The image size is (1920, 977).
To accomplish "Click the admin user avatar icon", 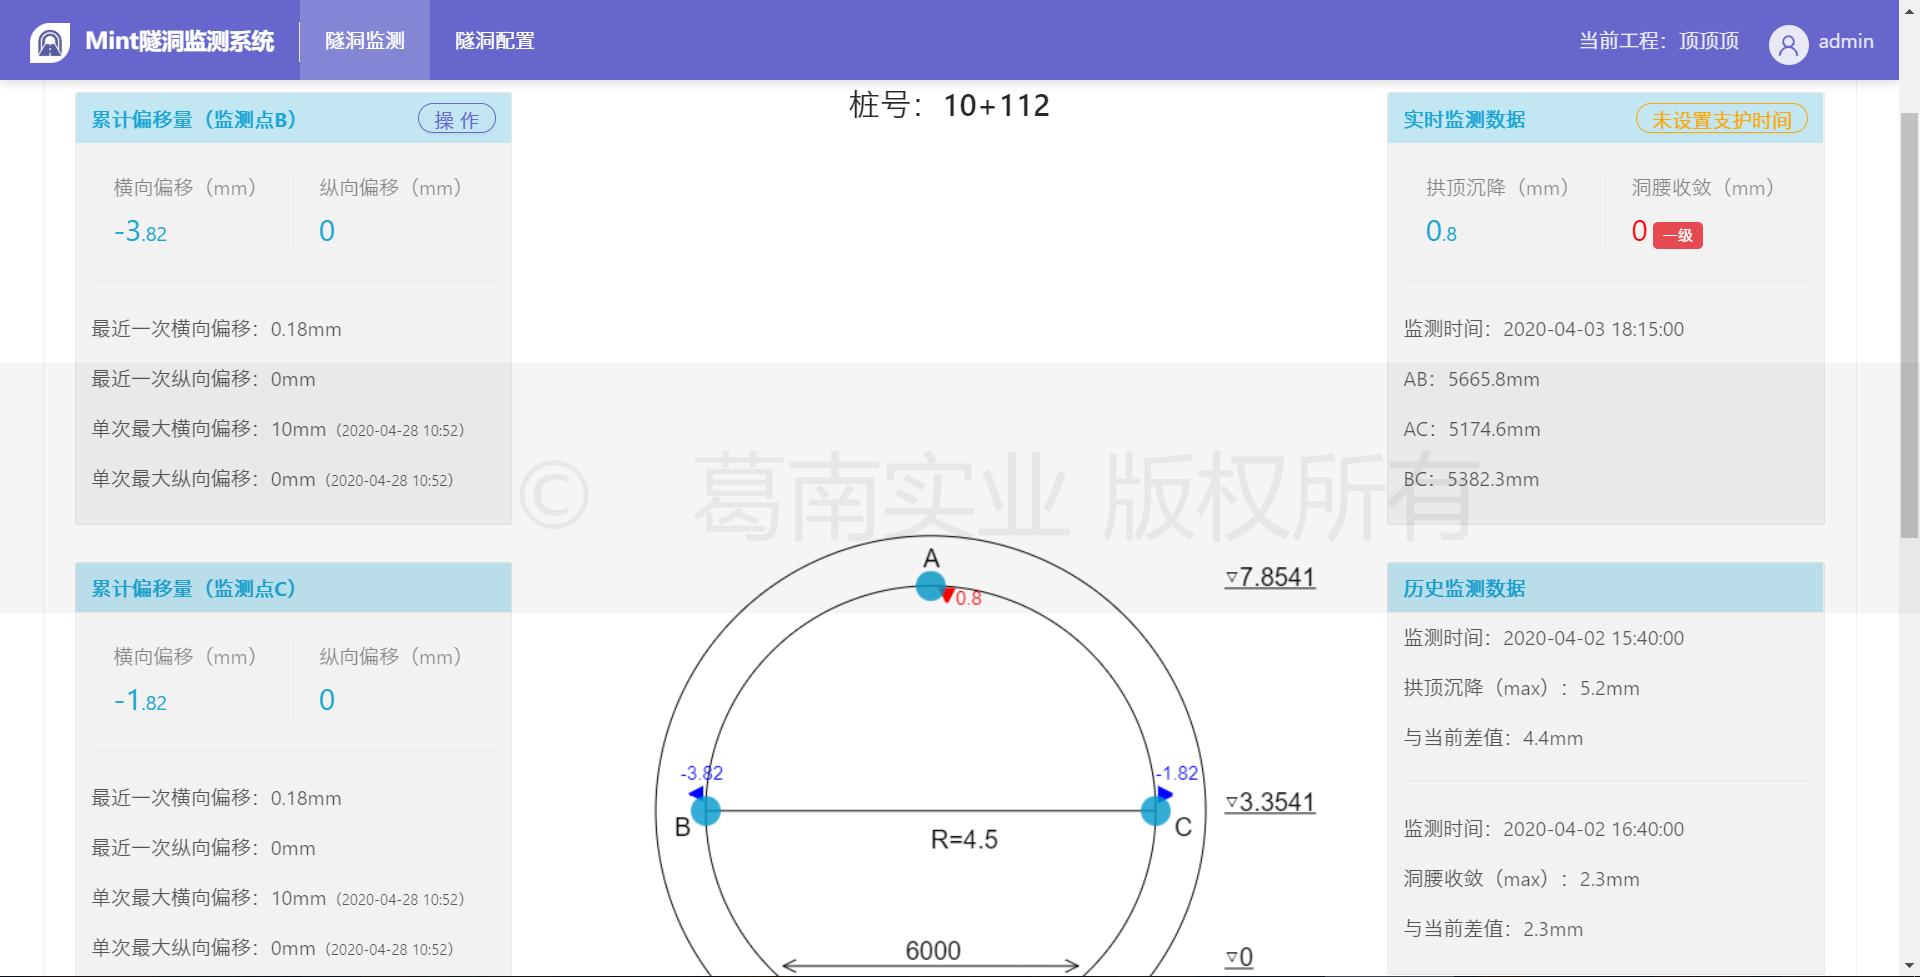I will pos(1788,44).
